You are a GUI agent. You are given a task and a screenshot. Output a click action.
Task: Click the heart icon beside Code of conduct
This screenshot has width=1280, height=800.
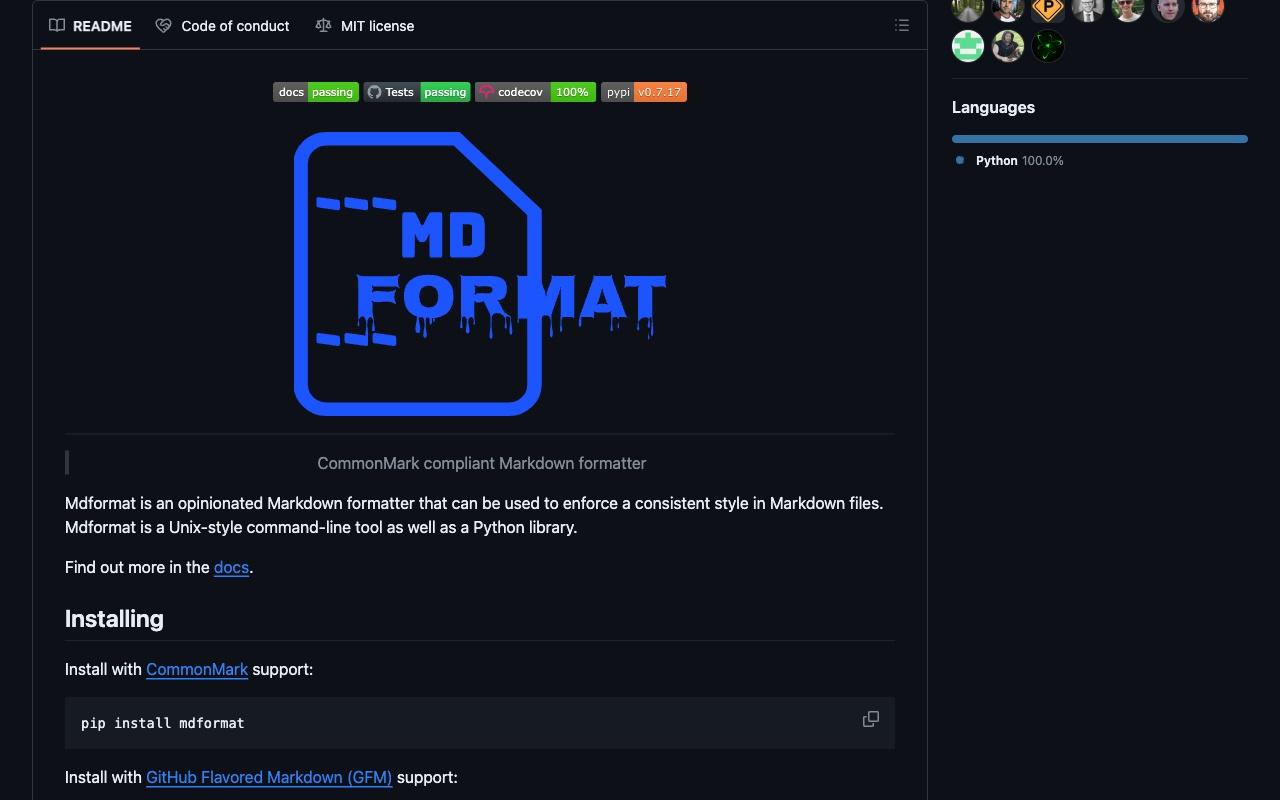163,26
